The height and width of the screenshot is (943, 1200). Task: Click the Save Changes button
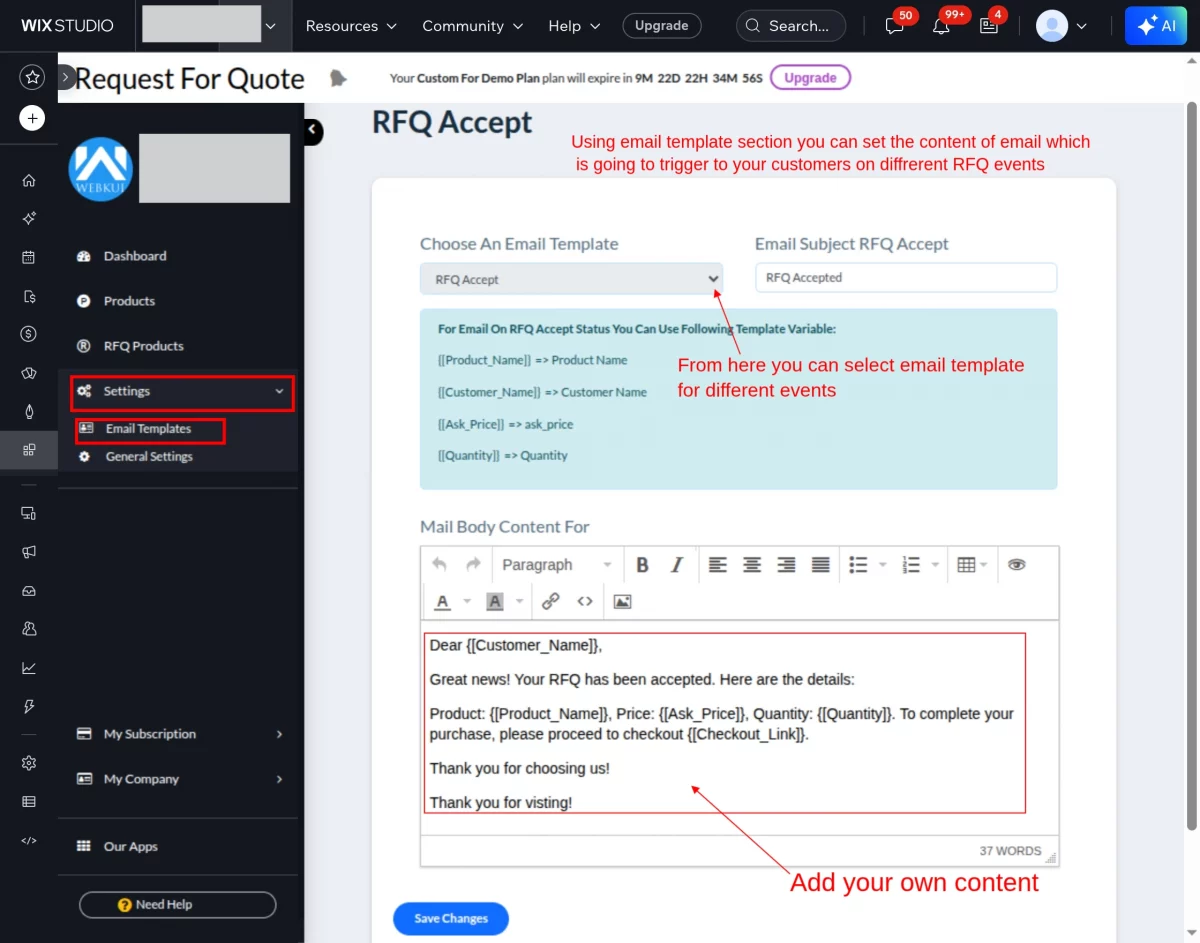451,918
